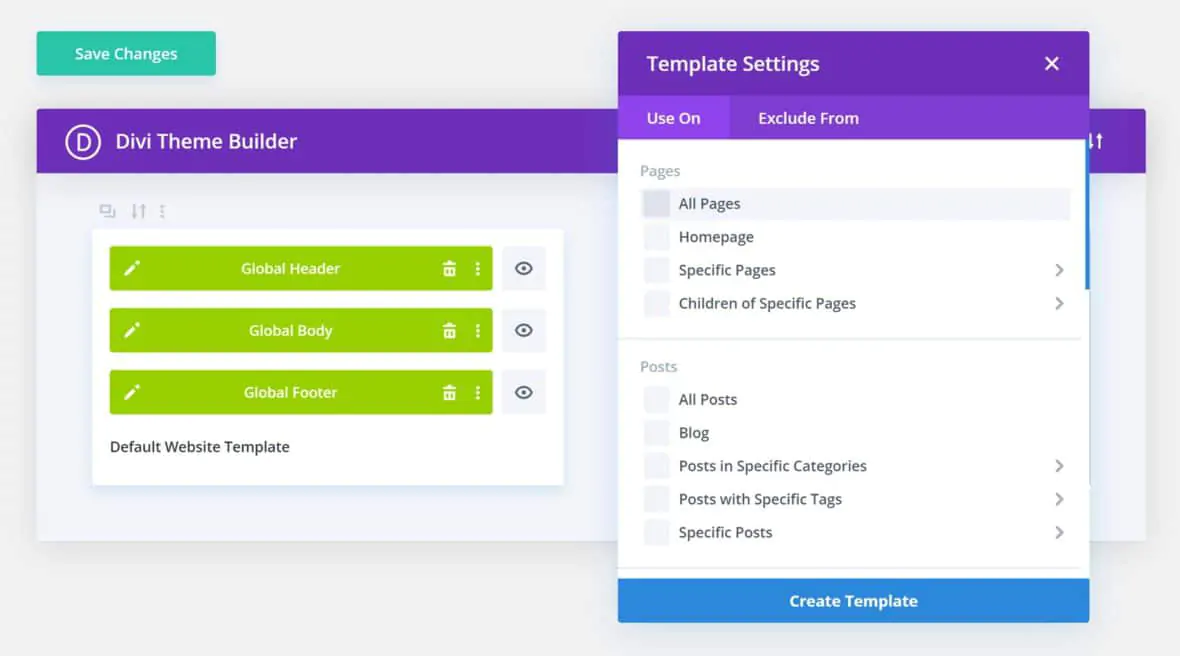Click the sort arrows icon above template card
Image resolution: width=1180 pixels, height=656 pixels.
point(139,211)
